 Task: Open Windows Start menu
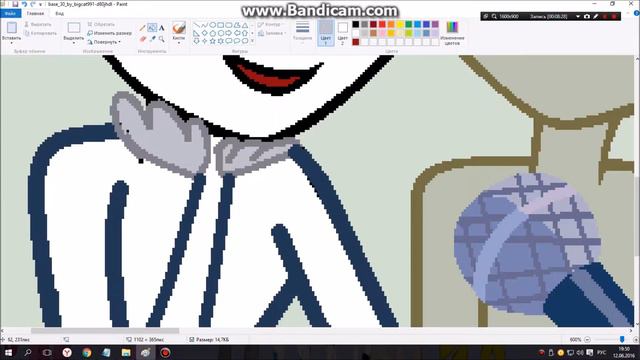(x=8, y=353)
